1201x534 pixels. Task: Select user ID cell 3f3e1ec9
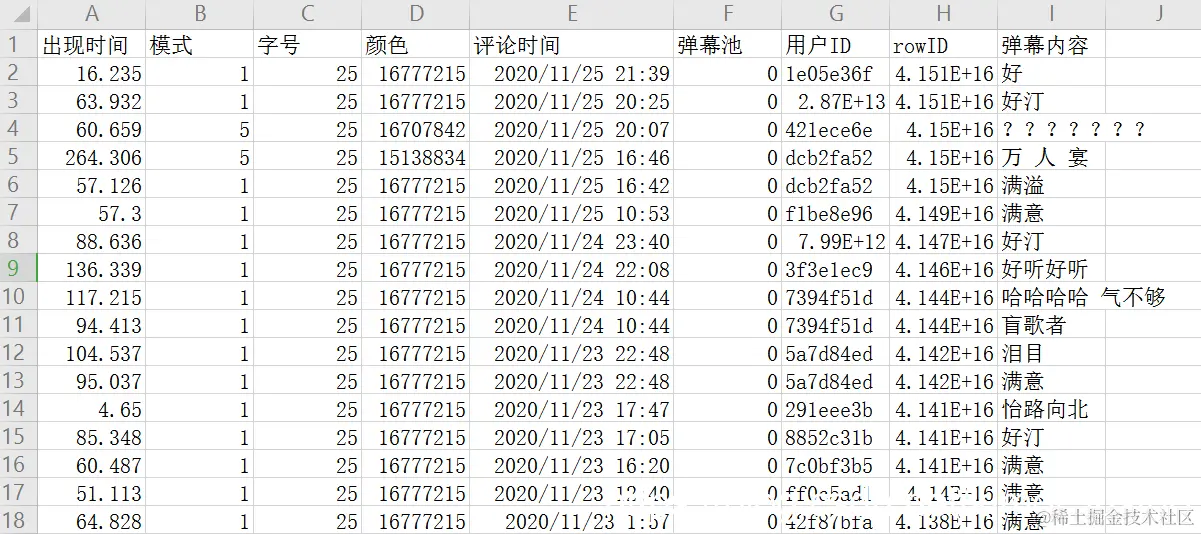pos(836,269)
